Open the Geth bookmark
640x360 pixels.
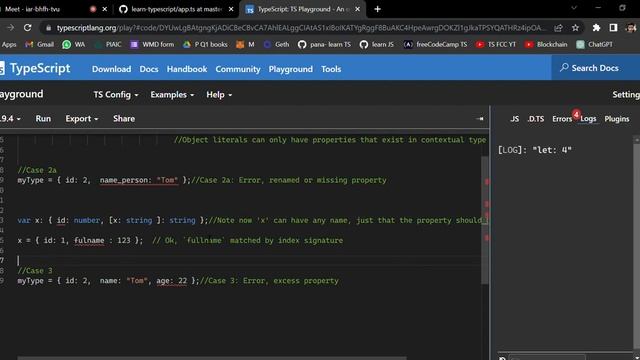276,44
